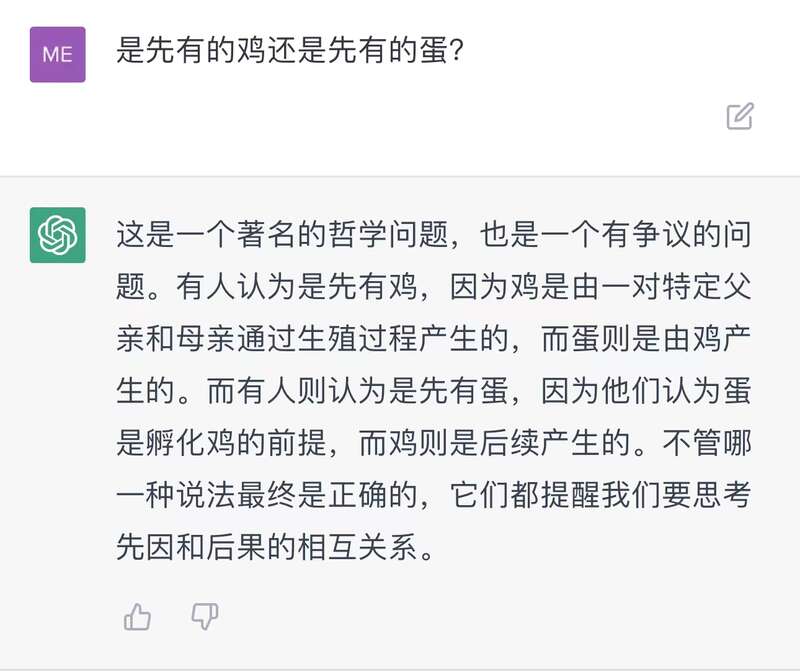Click the phrase 生殖过程 in the response
The height and width of the screenshot is (672, 800).
click(x=358, y=339)
